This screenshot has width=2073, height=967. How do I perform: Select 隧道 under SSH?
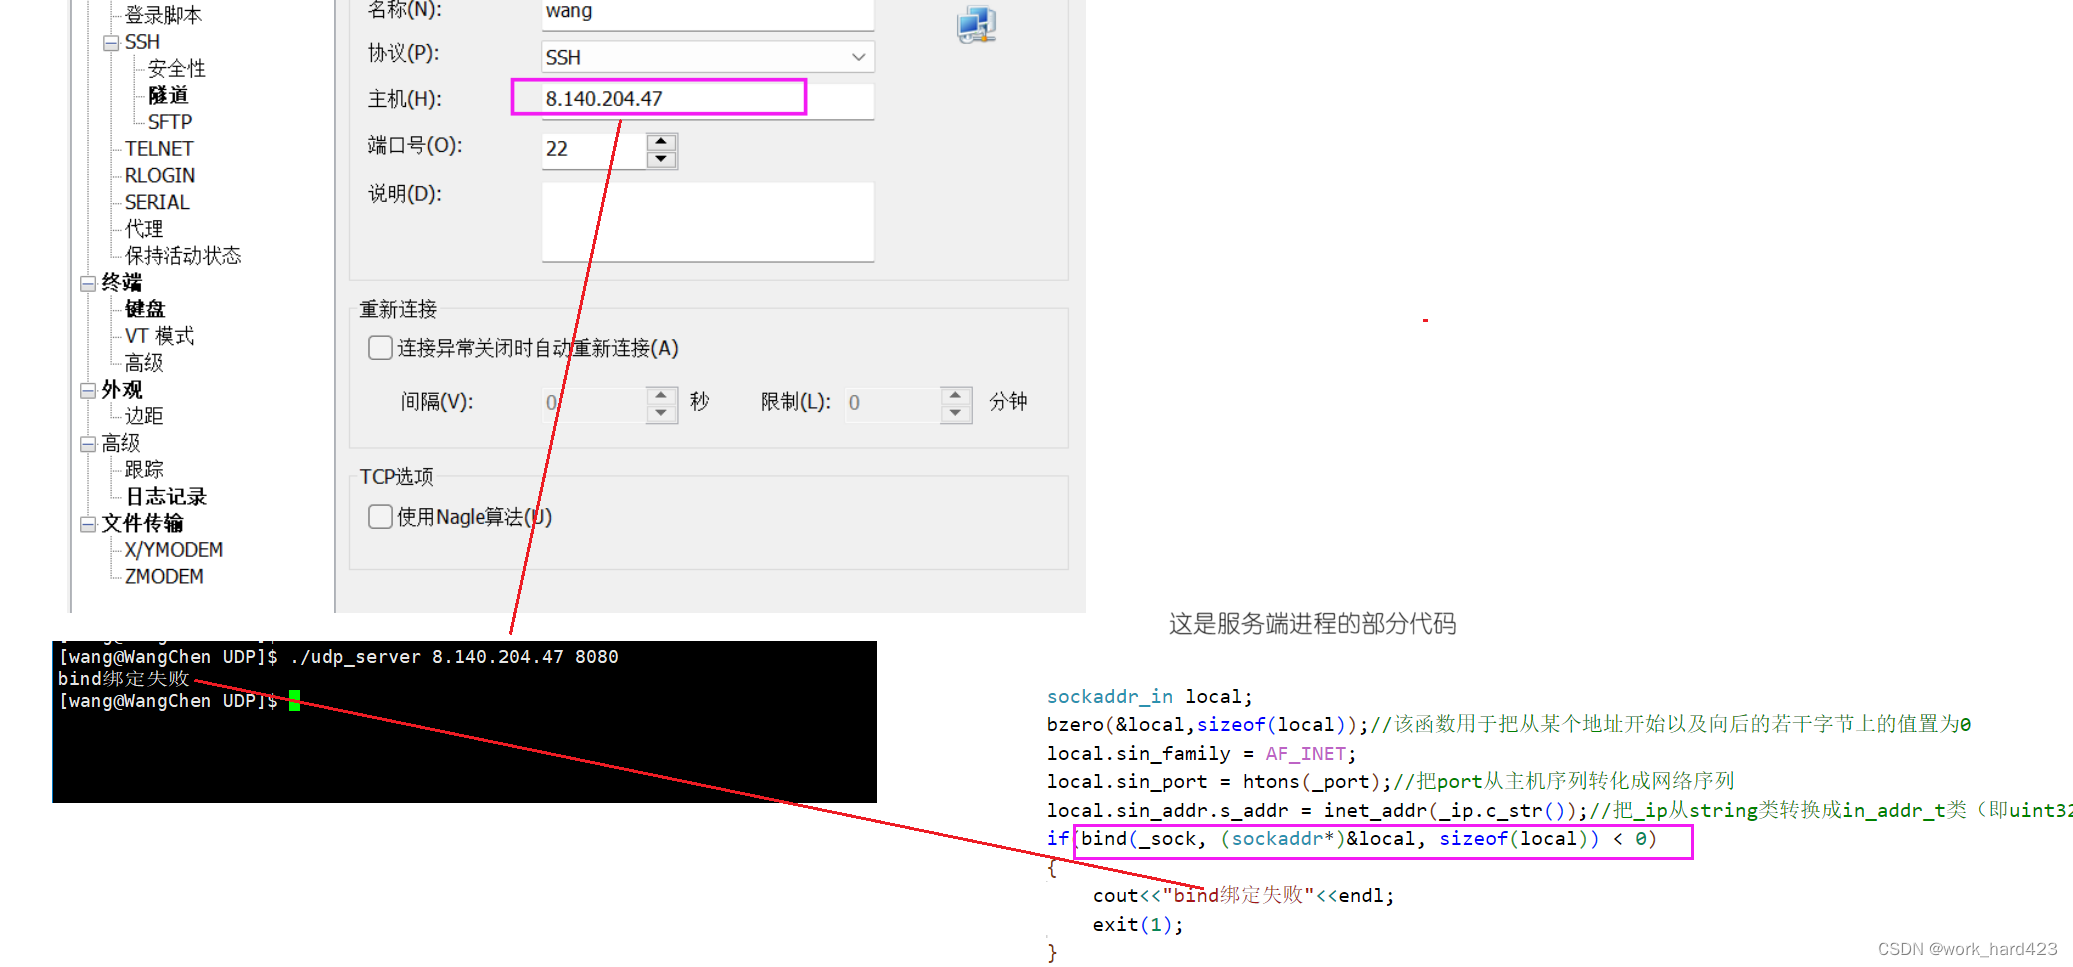coord(168,95)
